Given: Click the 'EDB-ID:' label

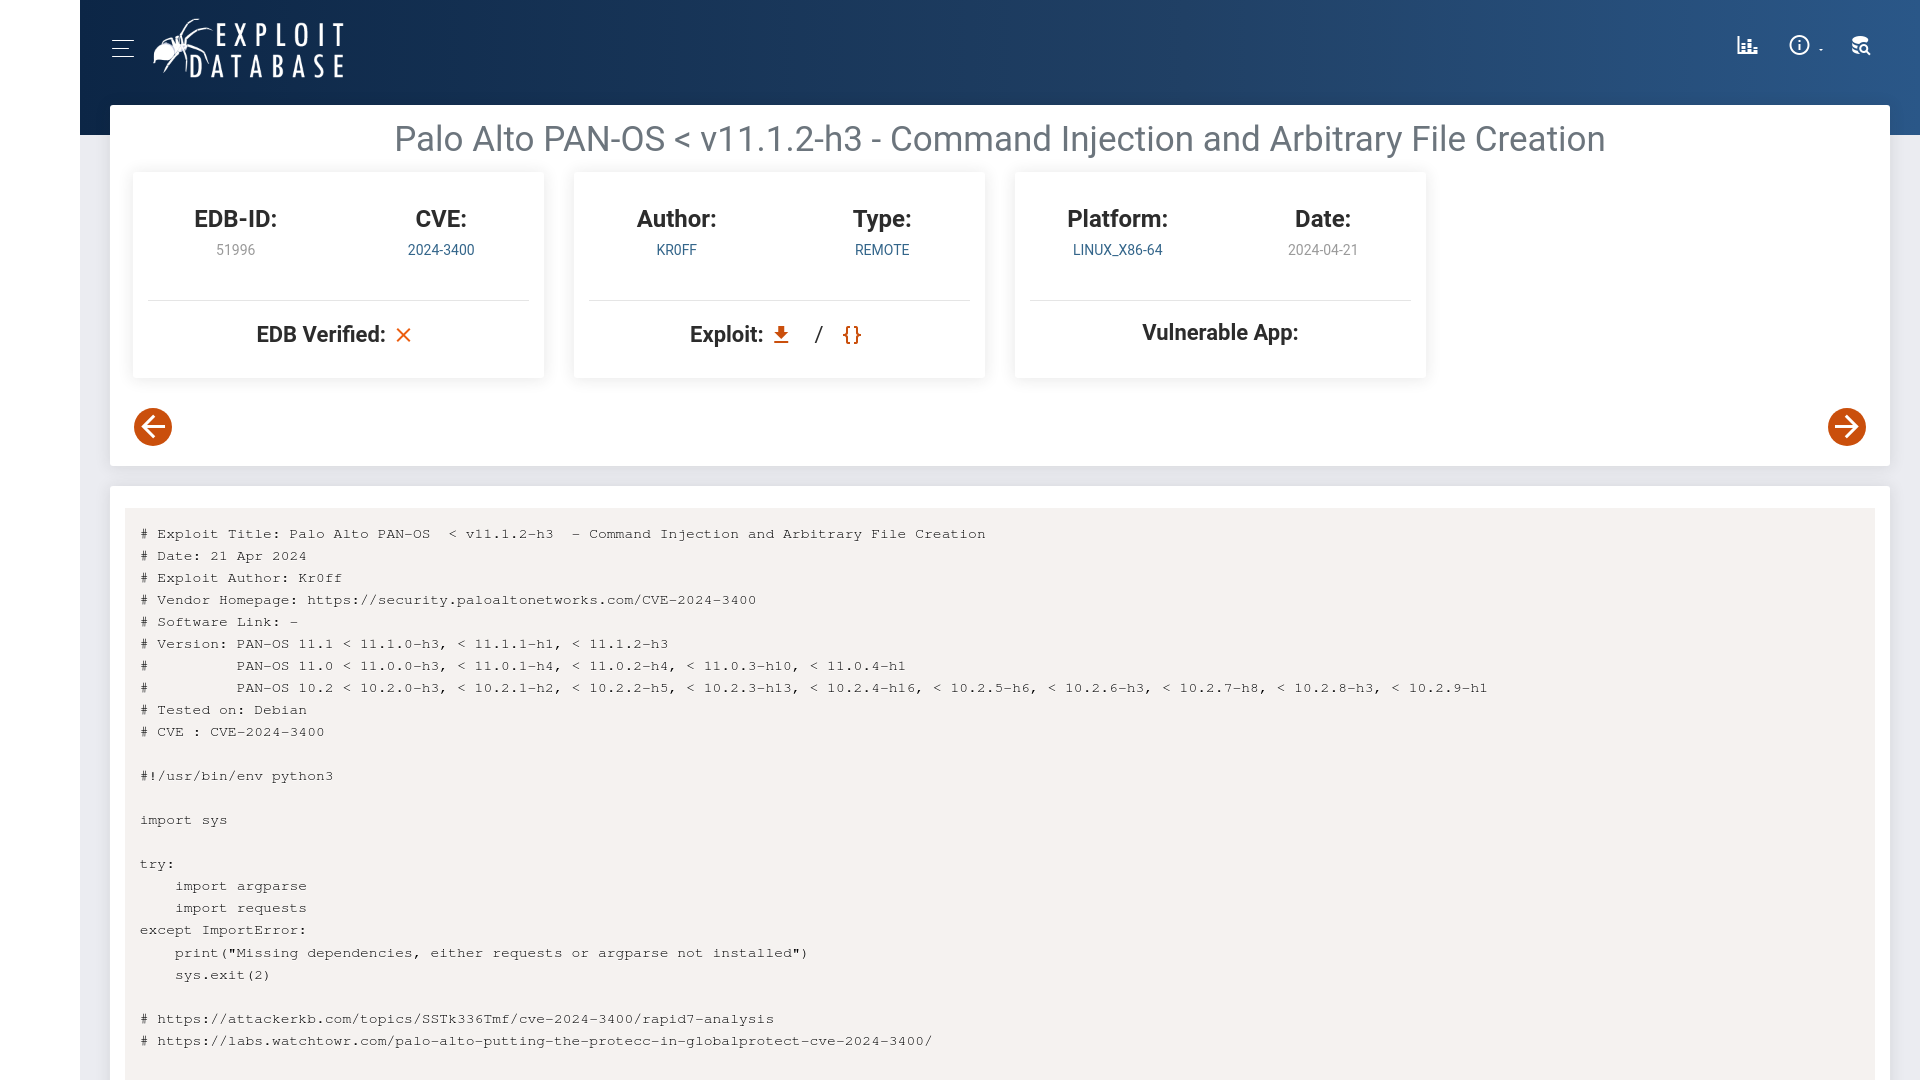Looking at the screenshot, I should pos(235,219).
